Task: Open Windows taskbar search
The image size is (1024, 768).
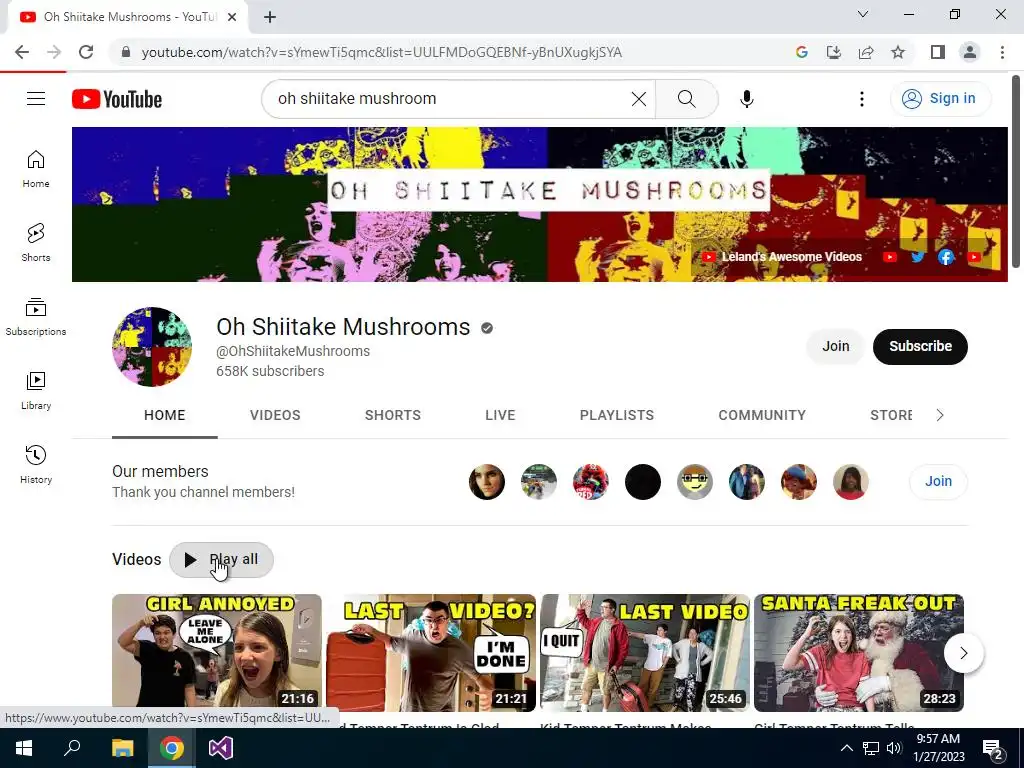Action: pos(72,748)
